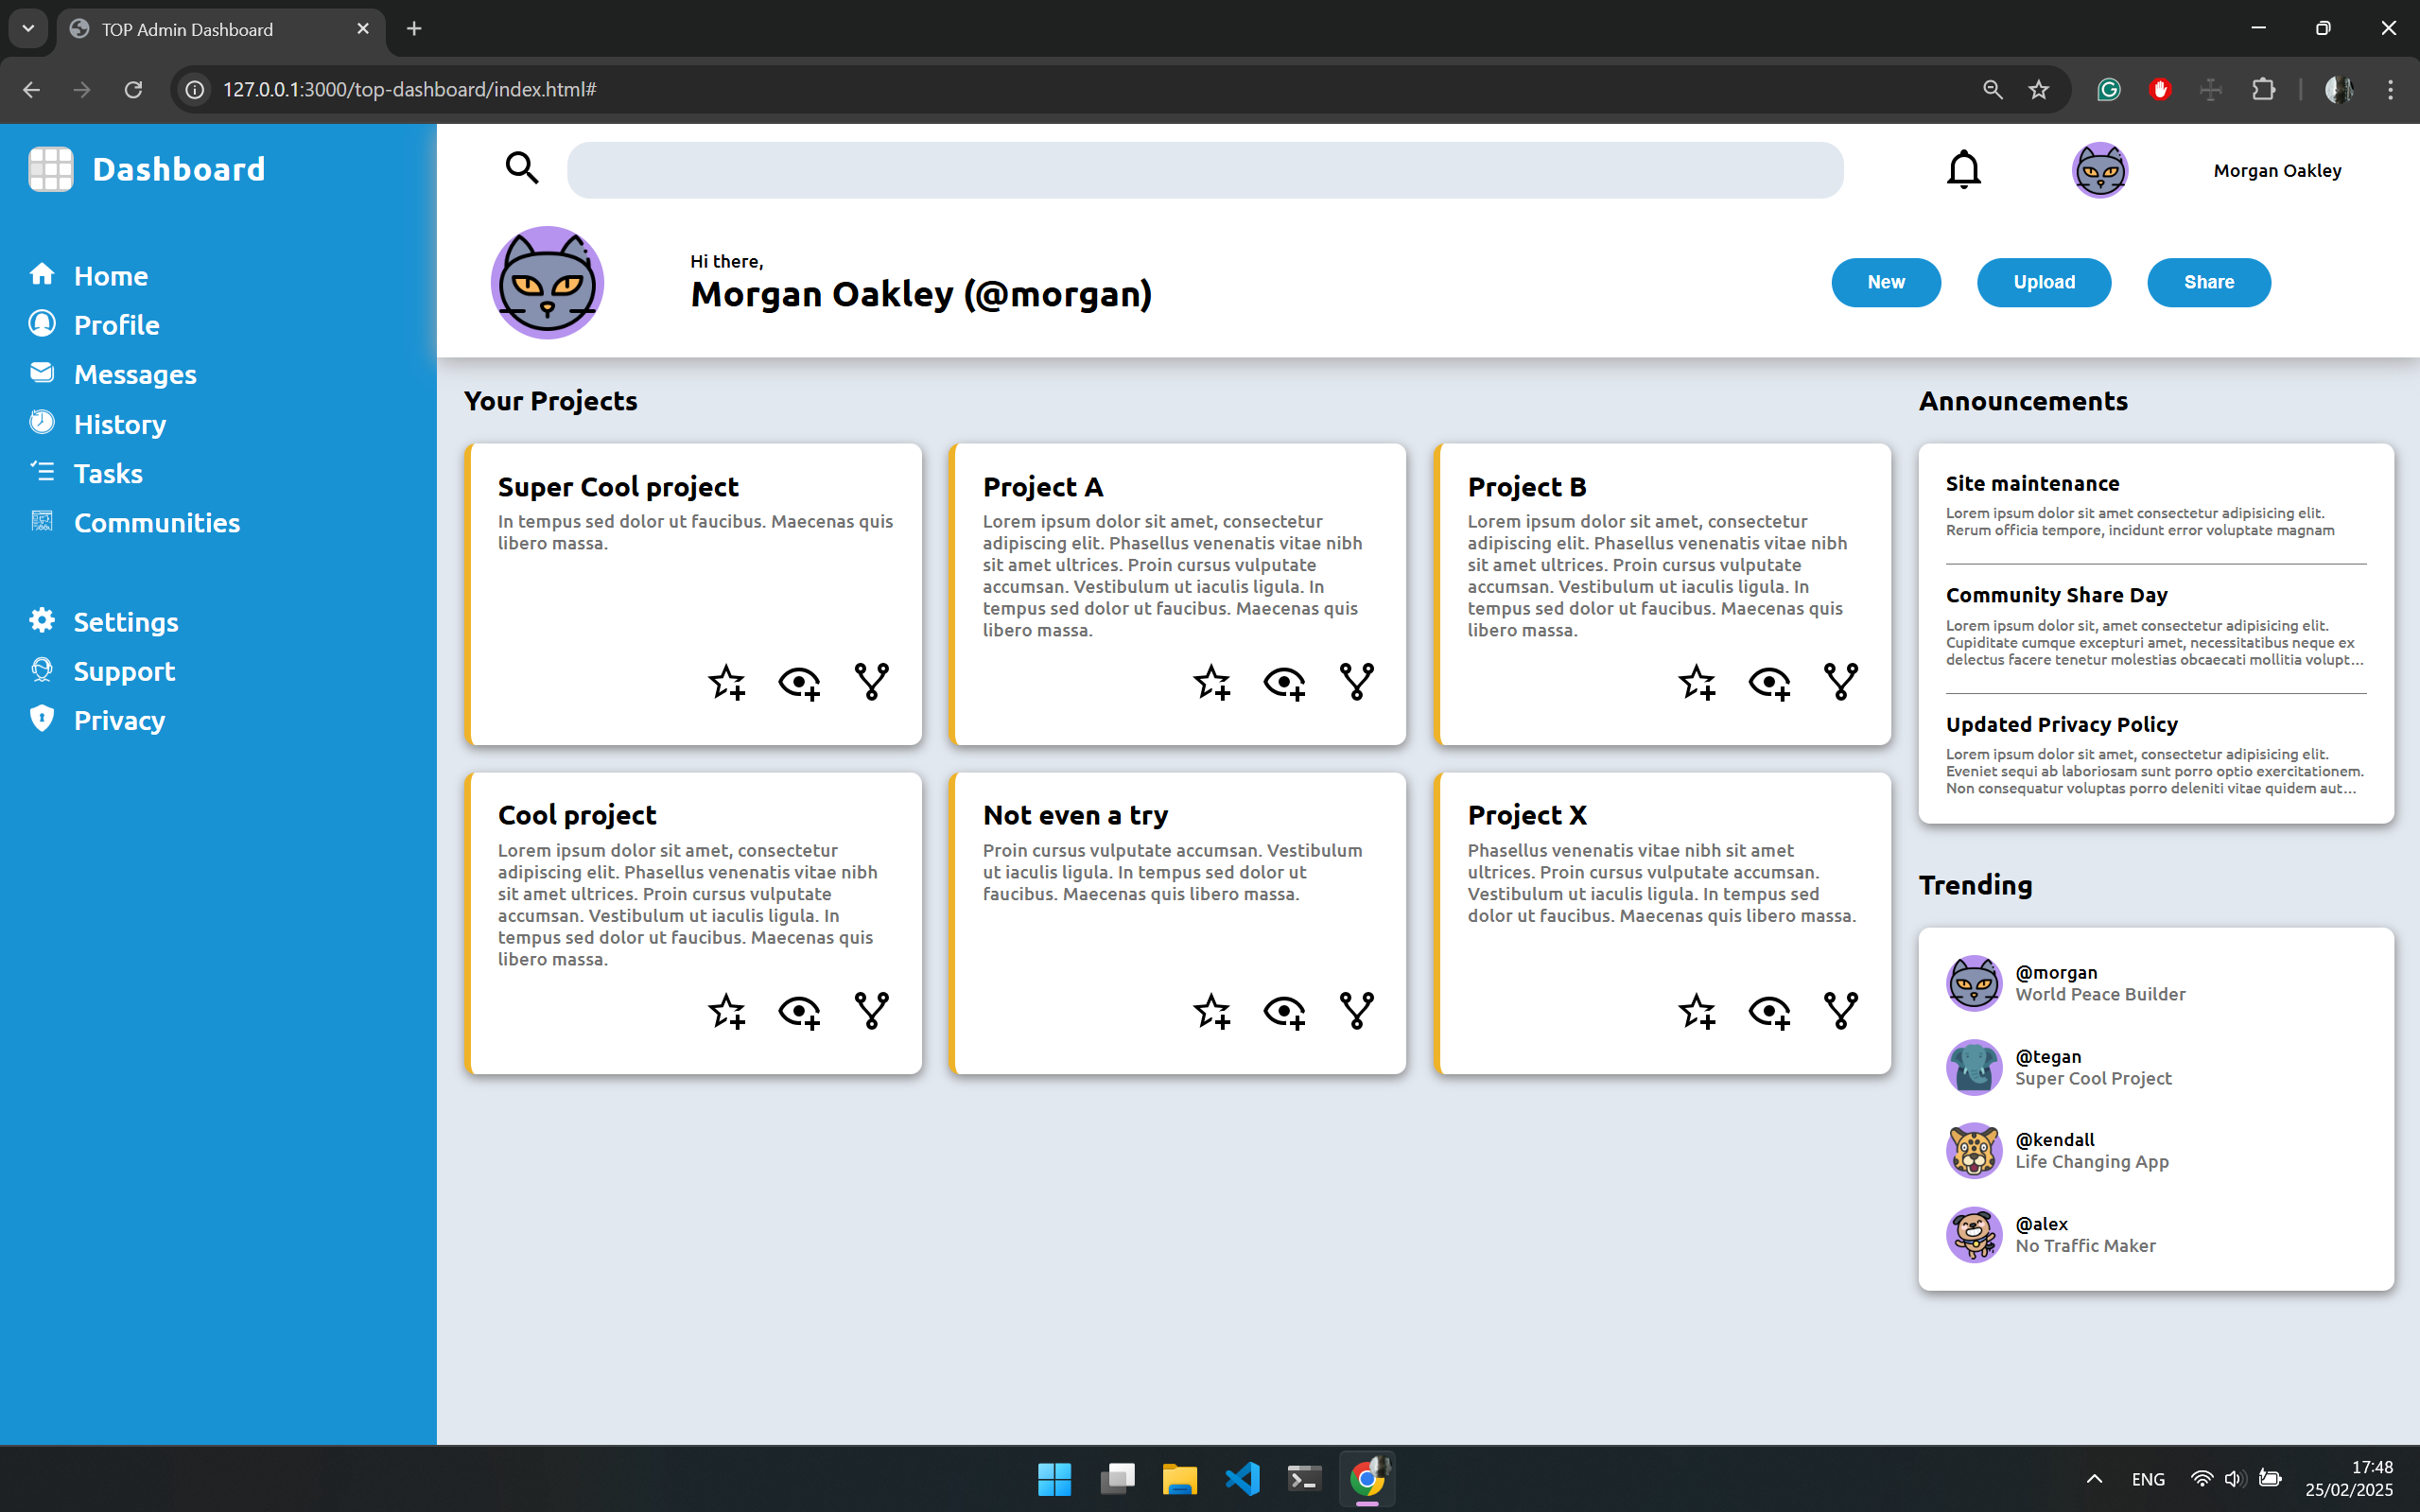Click @tegan's avatar in Trending

[1973, 1067]
